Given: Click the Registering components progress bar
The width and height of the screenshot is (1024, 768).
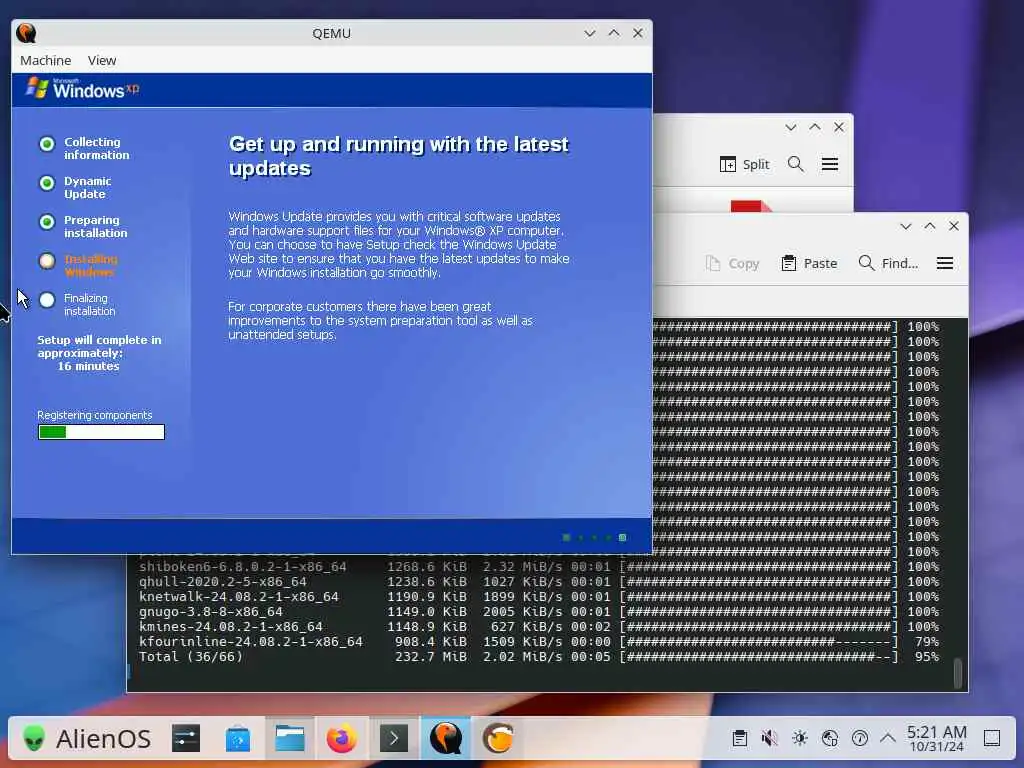Looking at the screenshot, I should pos(101,432).
